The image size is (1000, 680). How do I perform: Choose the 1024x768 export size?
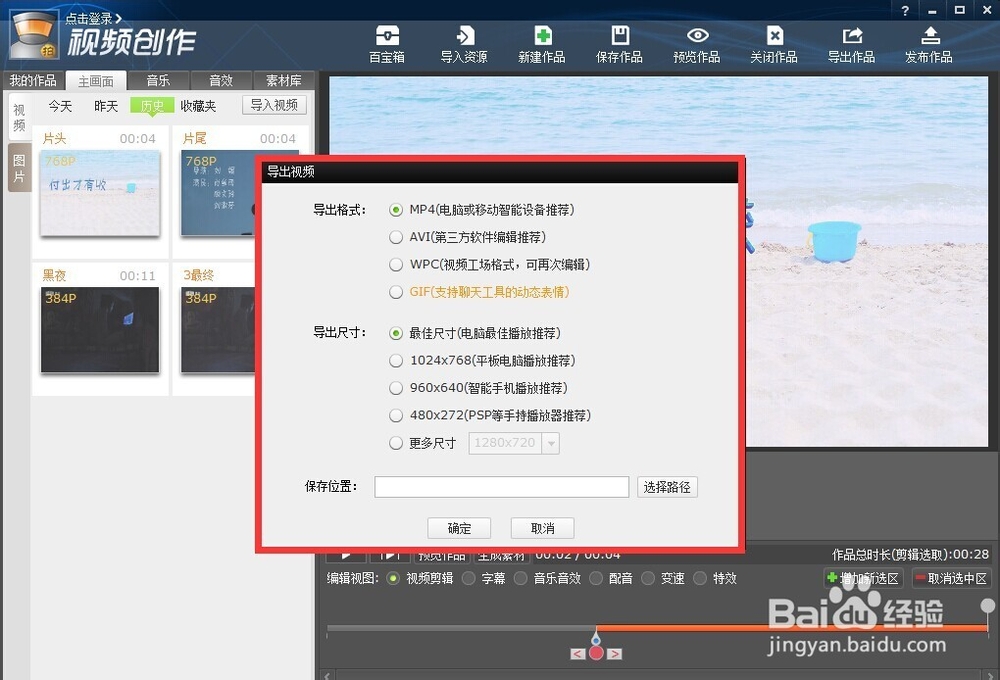pyautogui.click(x=396, y=361)
